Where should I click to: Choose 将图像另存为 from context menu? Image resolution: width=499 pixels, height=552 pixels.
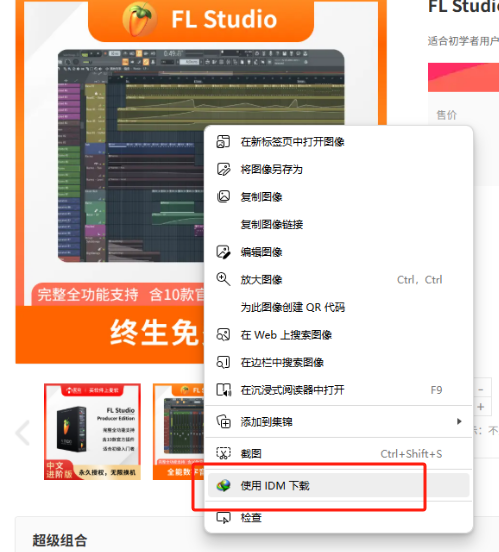pyautogui.click(x=338, y=169)
